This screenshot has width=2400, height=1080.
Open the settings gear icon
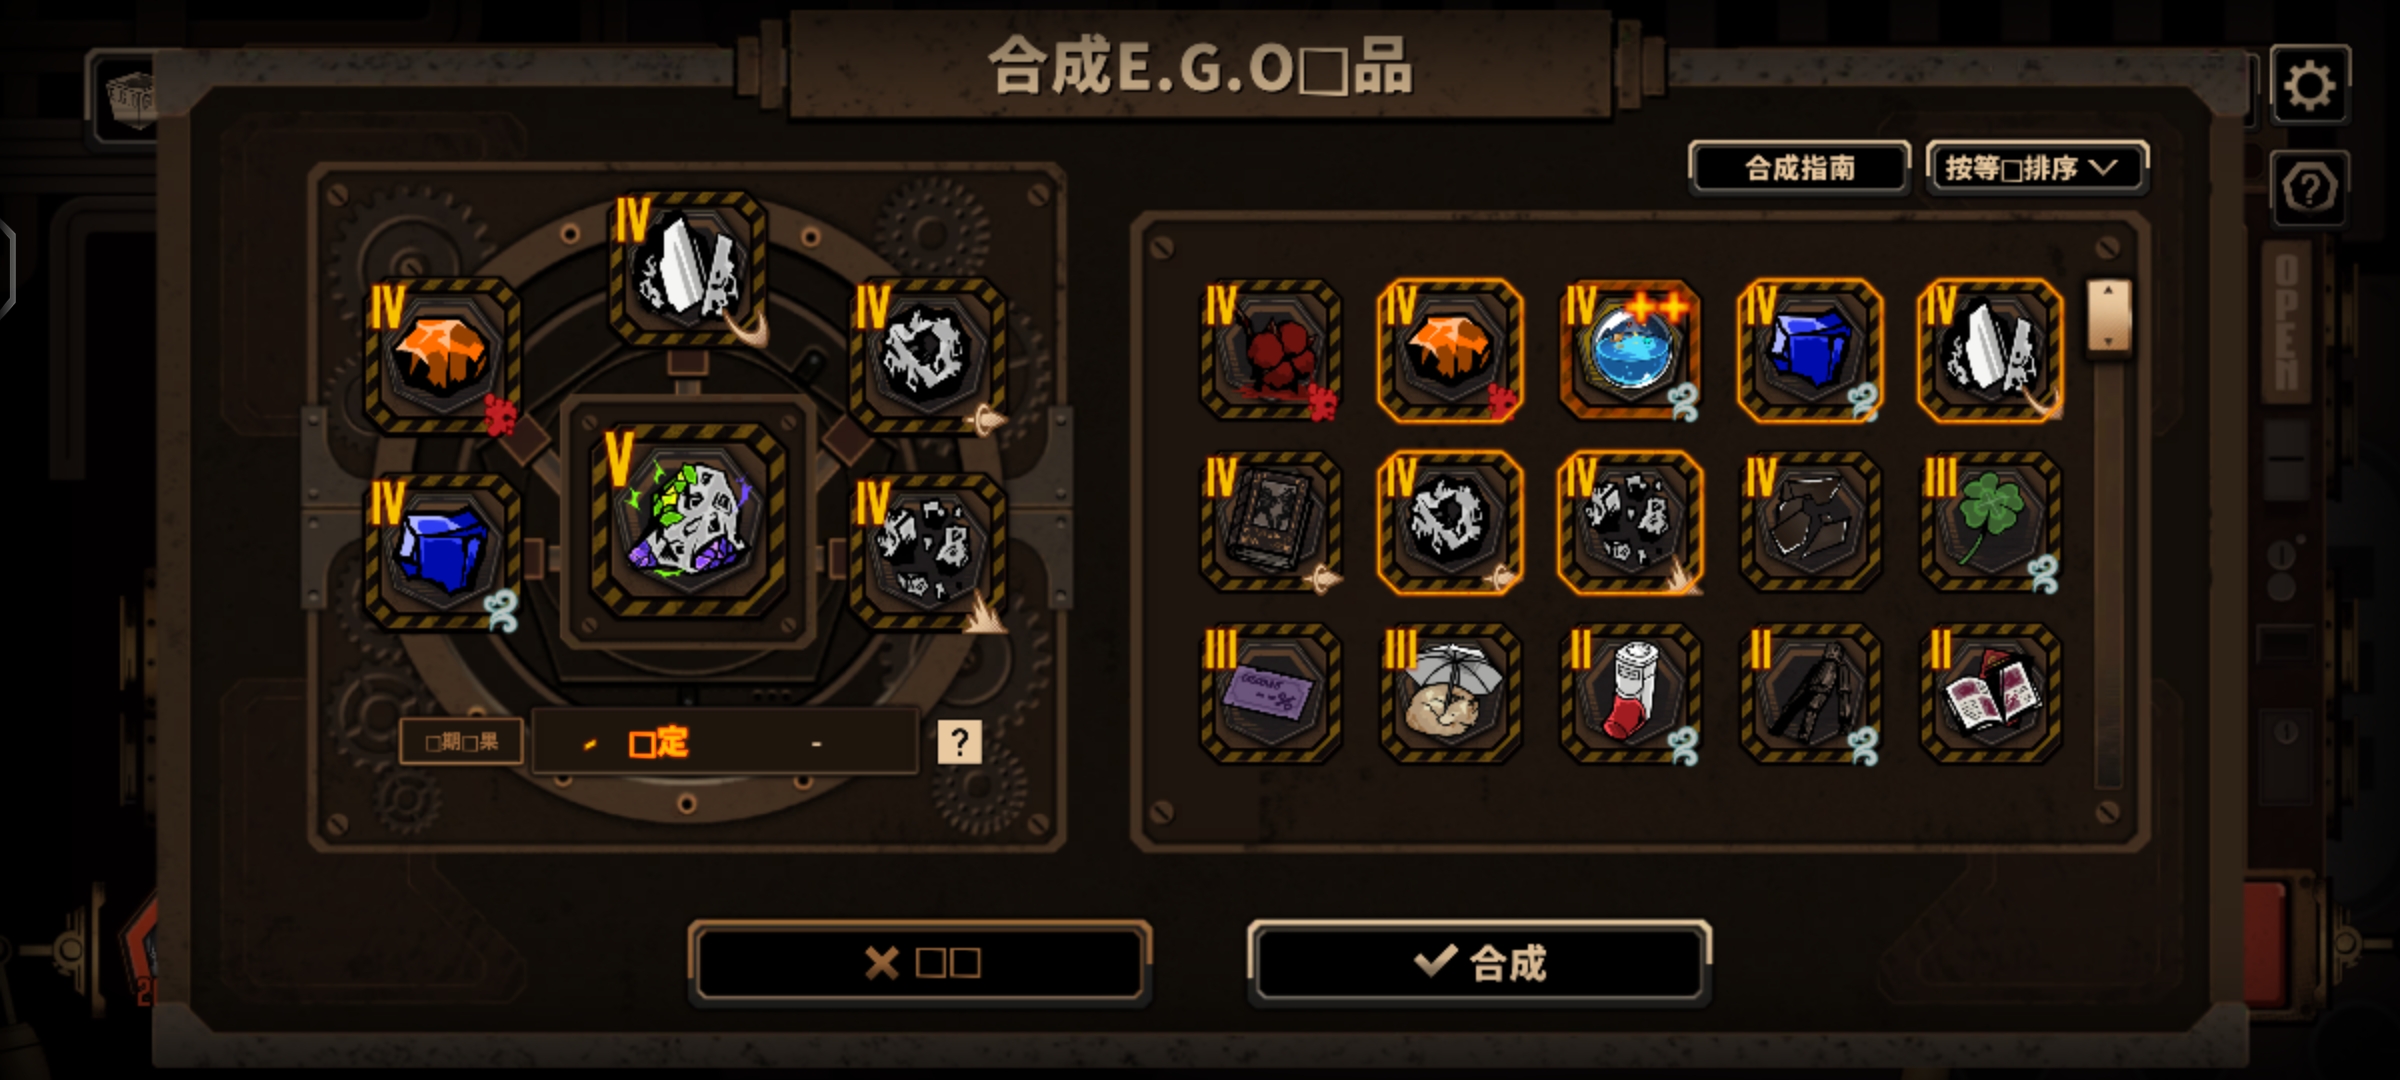[x=2309, y=85]
